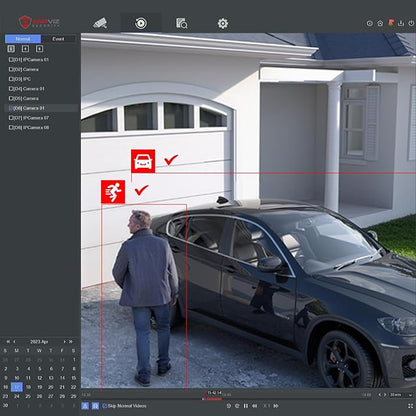Go to previous year in calendar
The width and height of the screenshot is (416, 416).
click(x=8, y=342)
